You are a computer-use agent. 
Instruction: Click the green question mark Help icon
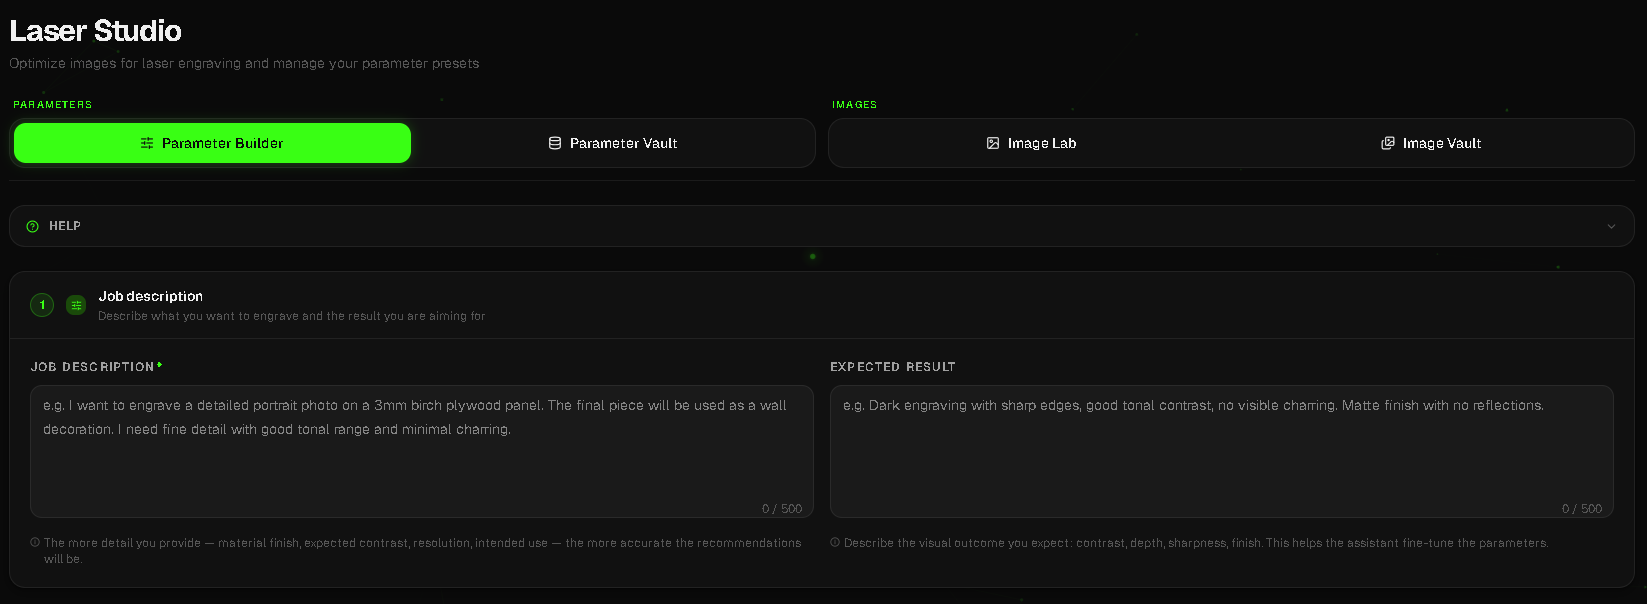click(x=33, y=226)
